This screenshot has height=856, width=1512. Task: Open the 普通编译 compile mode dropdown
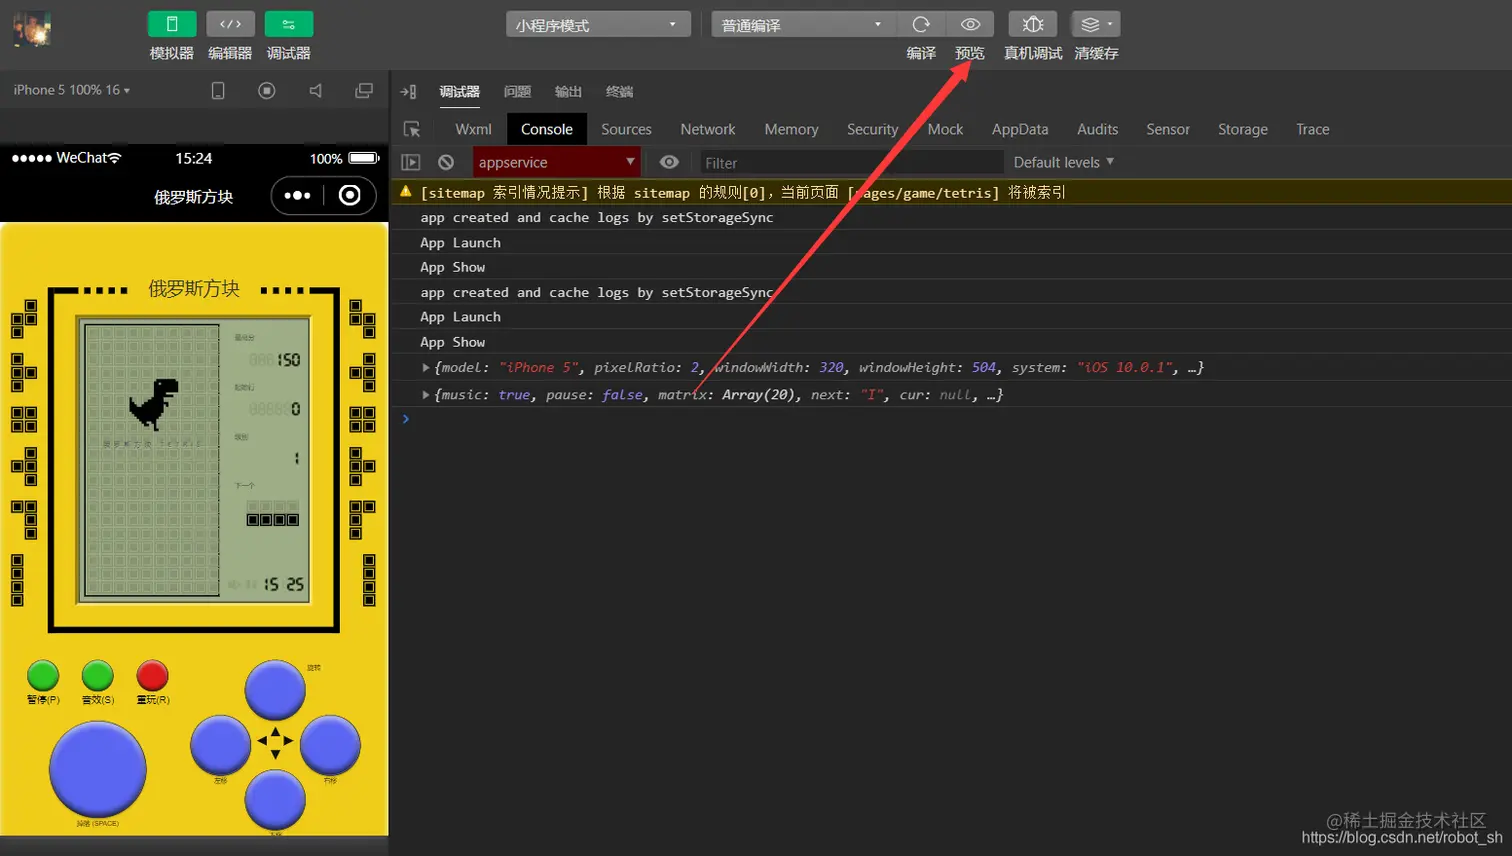(x=803, y=25)
